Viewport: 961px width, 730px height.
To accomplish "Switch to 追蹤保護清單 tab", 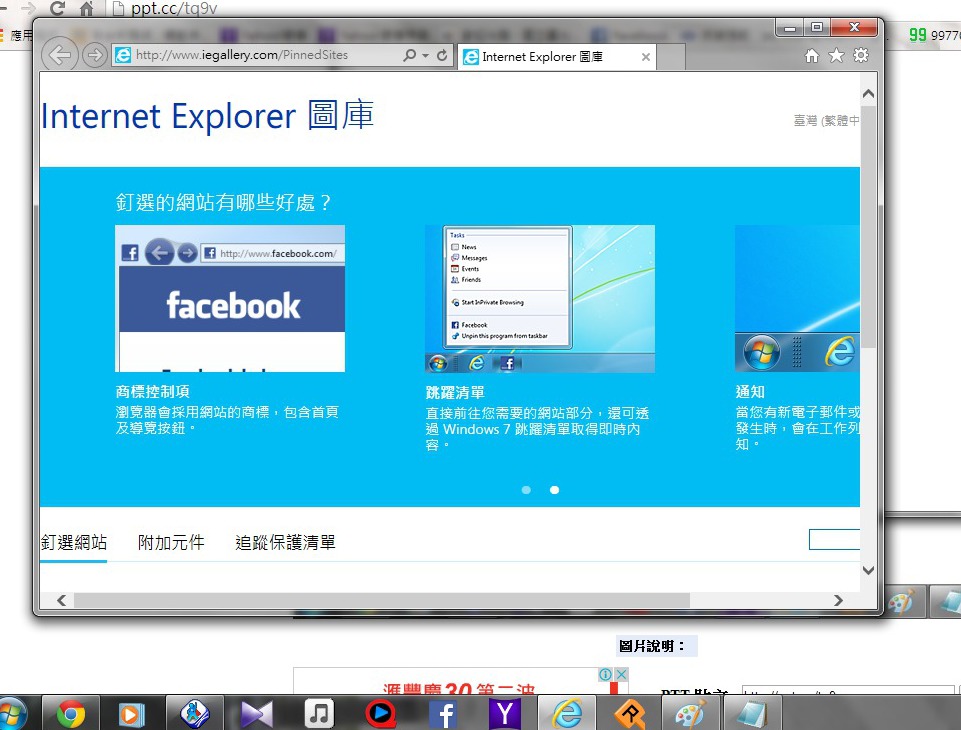I will coord(286,542).
